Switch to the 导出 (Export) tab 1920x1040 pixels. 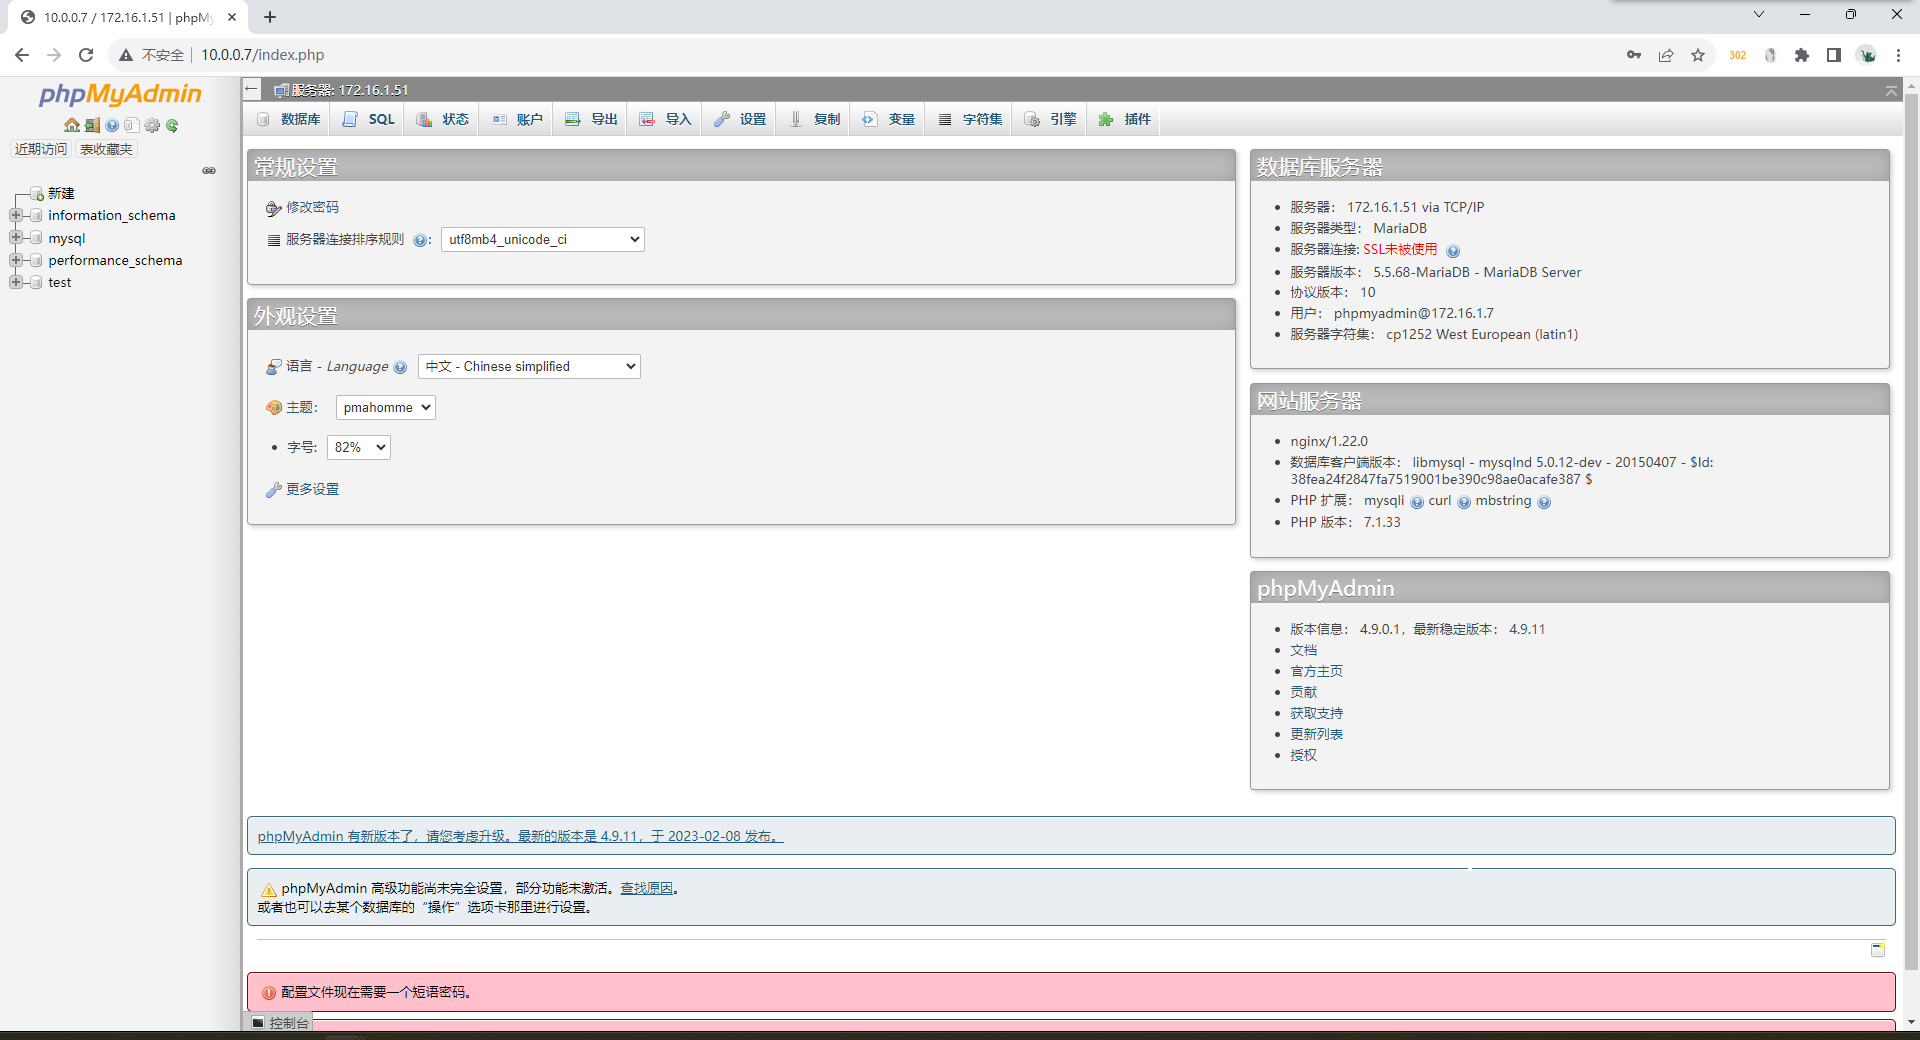pos(591,119)
